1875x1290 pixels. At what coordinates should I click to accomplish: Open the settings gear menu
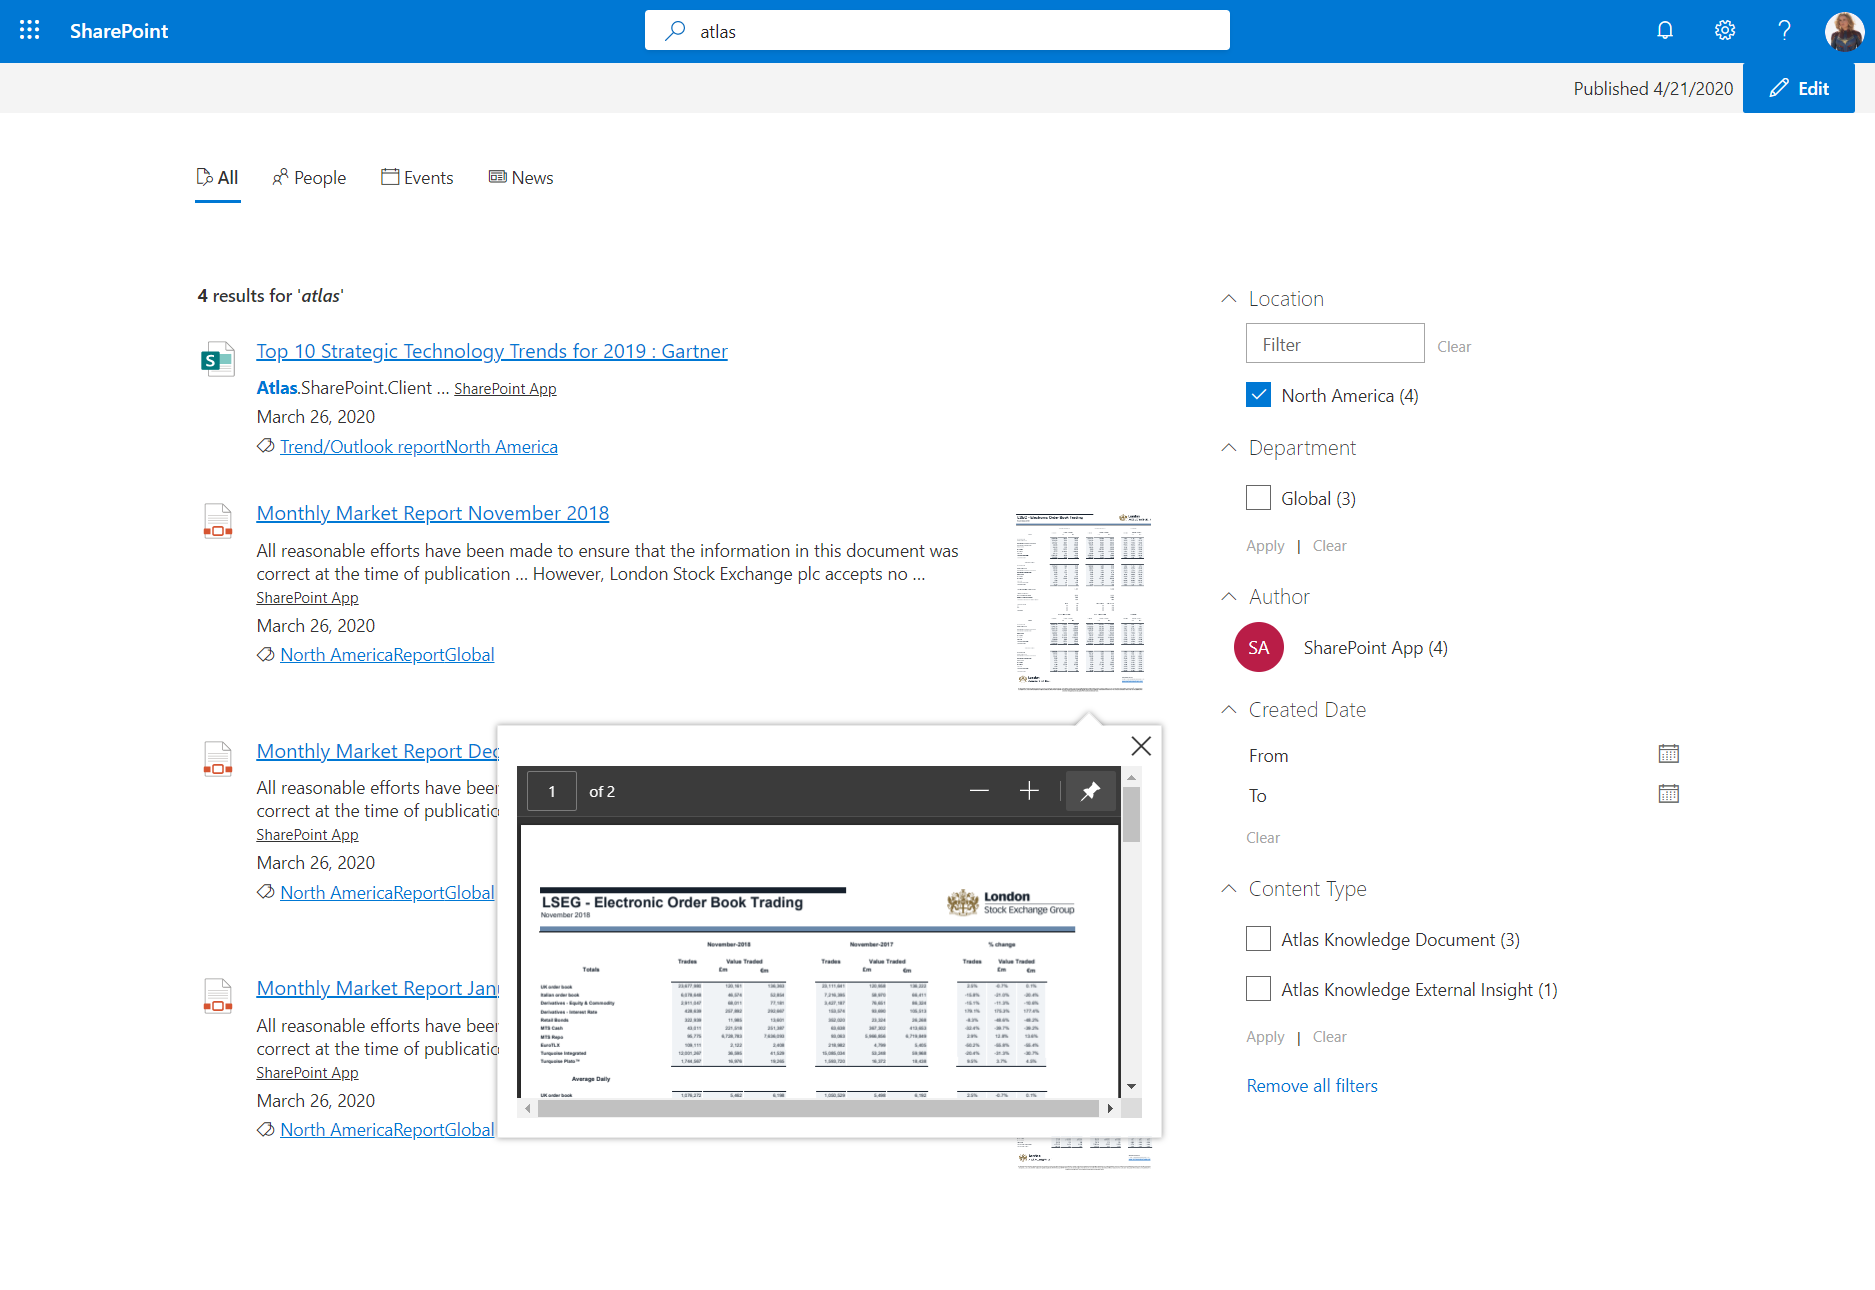(1725, 30)
